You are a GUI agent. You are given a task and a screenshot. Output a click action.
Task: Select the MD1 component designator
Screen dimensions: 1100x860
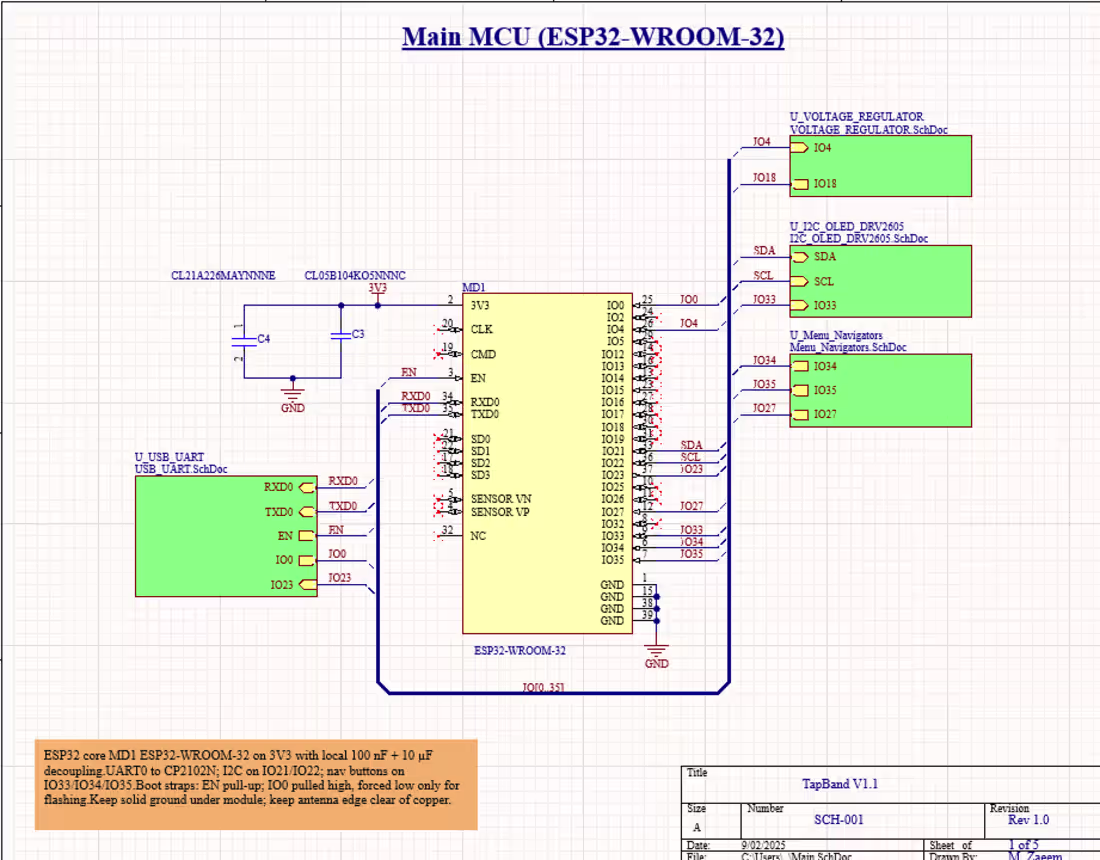[x=474, y=288]
